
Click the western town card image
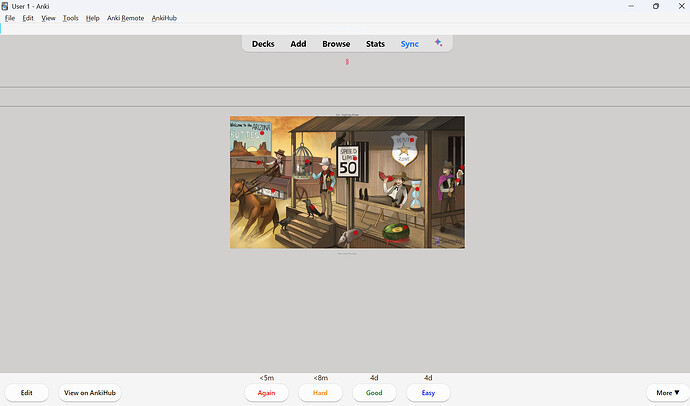(x=347, y=182)
